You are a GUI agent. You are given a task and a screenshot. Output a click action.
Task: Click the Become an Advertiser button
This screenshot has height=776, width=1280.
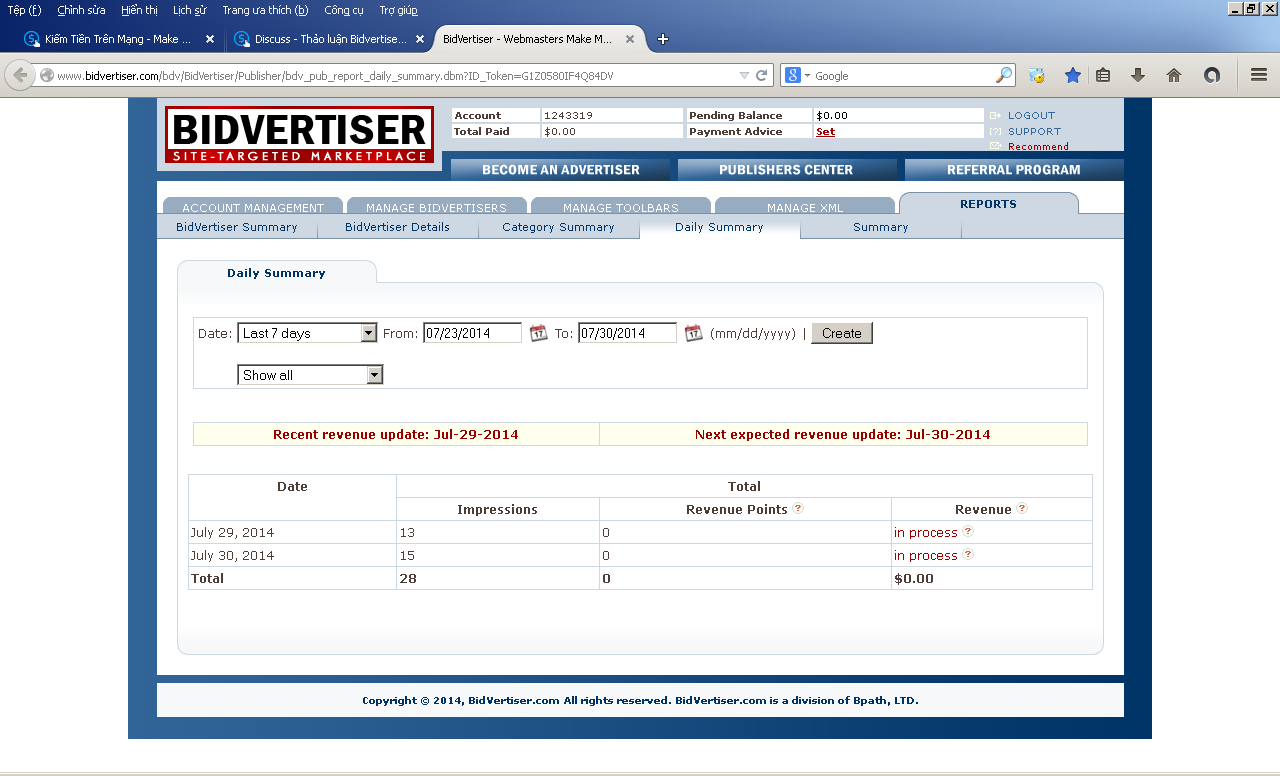point(560,170)
